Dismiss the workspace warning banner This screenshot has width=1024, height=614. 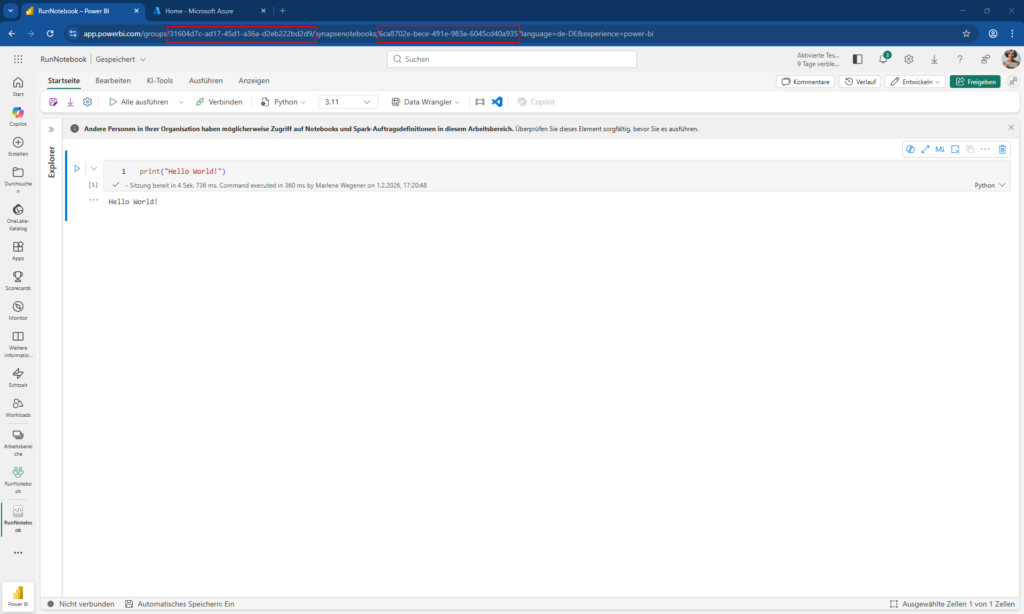click(1011, 127)
